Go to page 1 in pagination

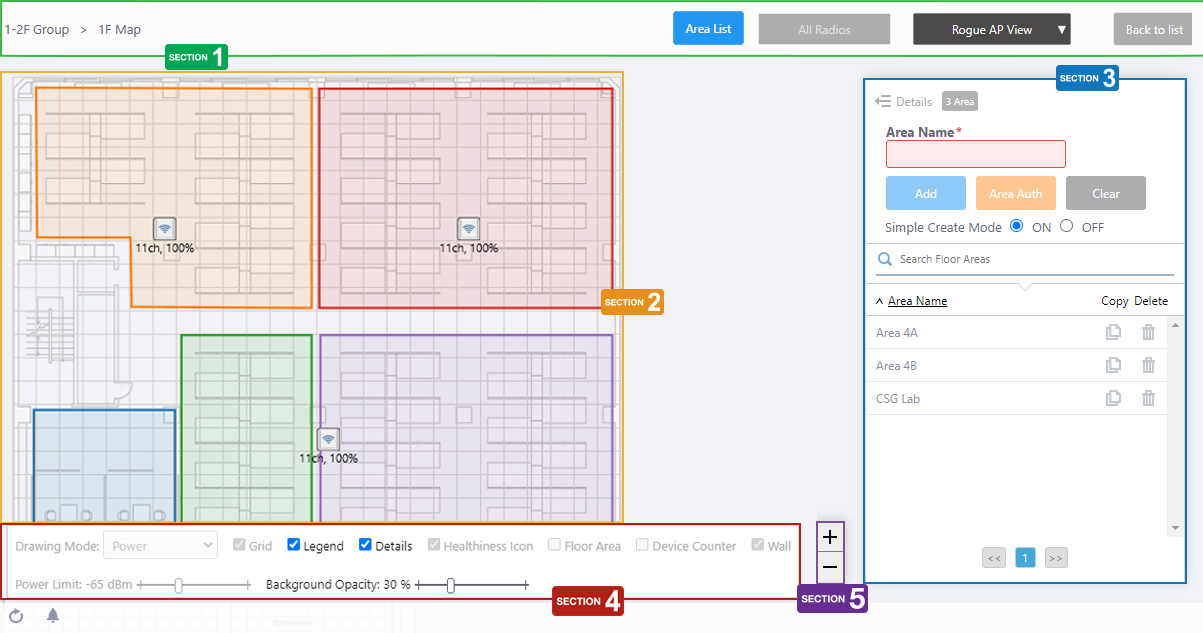click(x=1025, y=558)
